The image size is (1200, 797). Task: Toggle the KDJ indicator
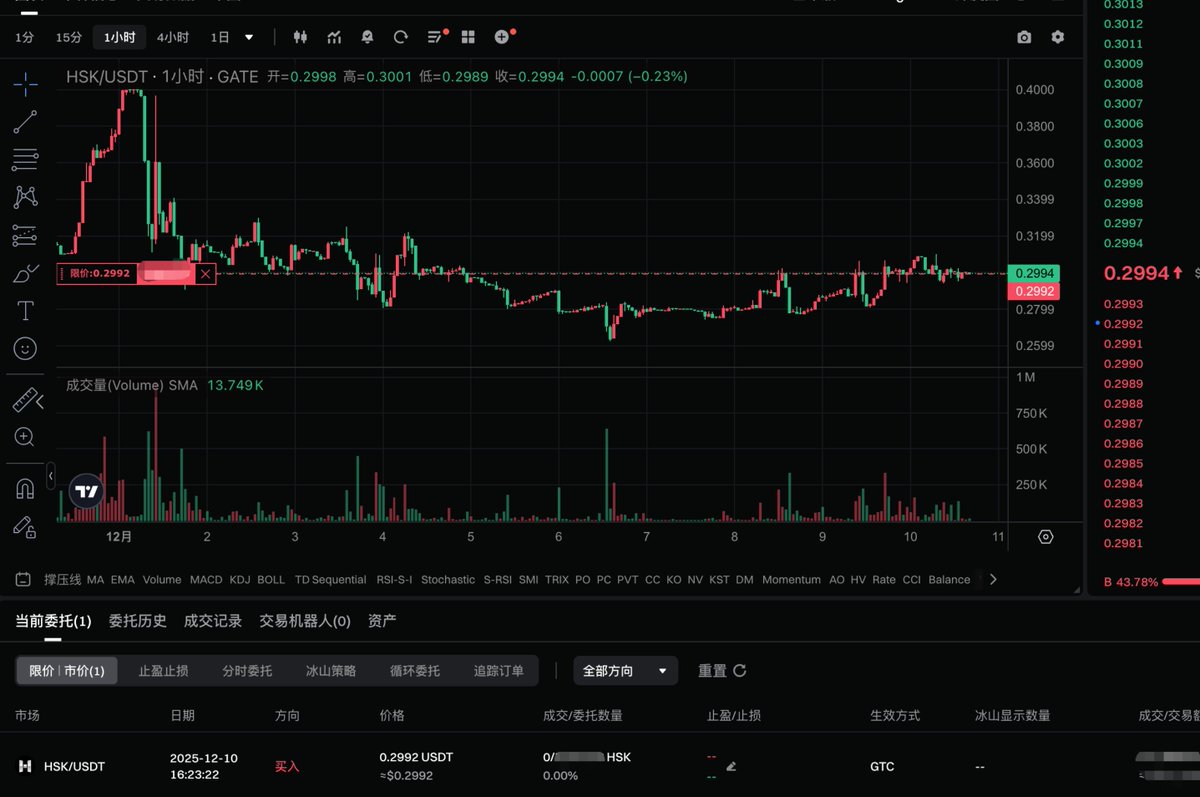[240, 580]
